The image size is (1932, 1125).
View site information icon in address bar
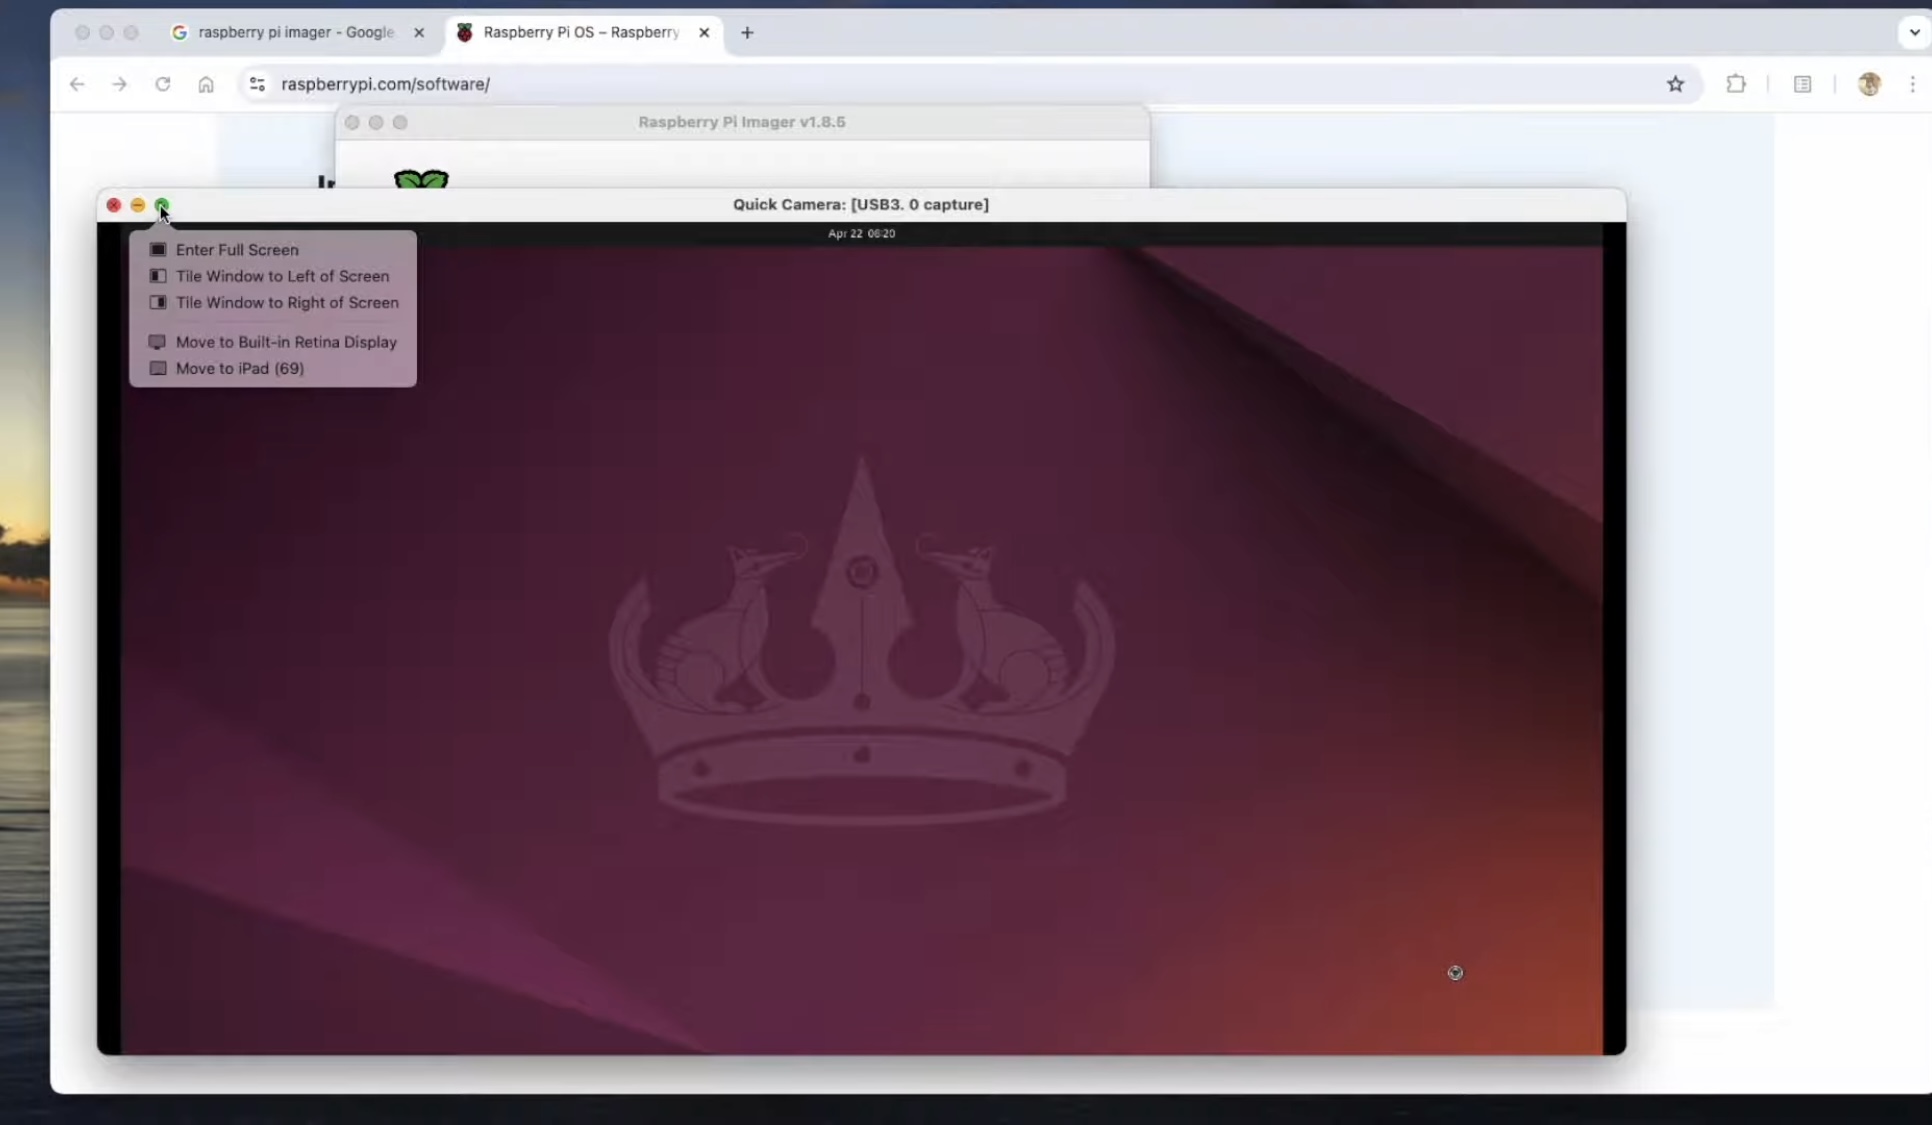tap(257, 84)
